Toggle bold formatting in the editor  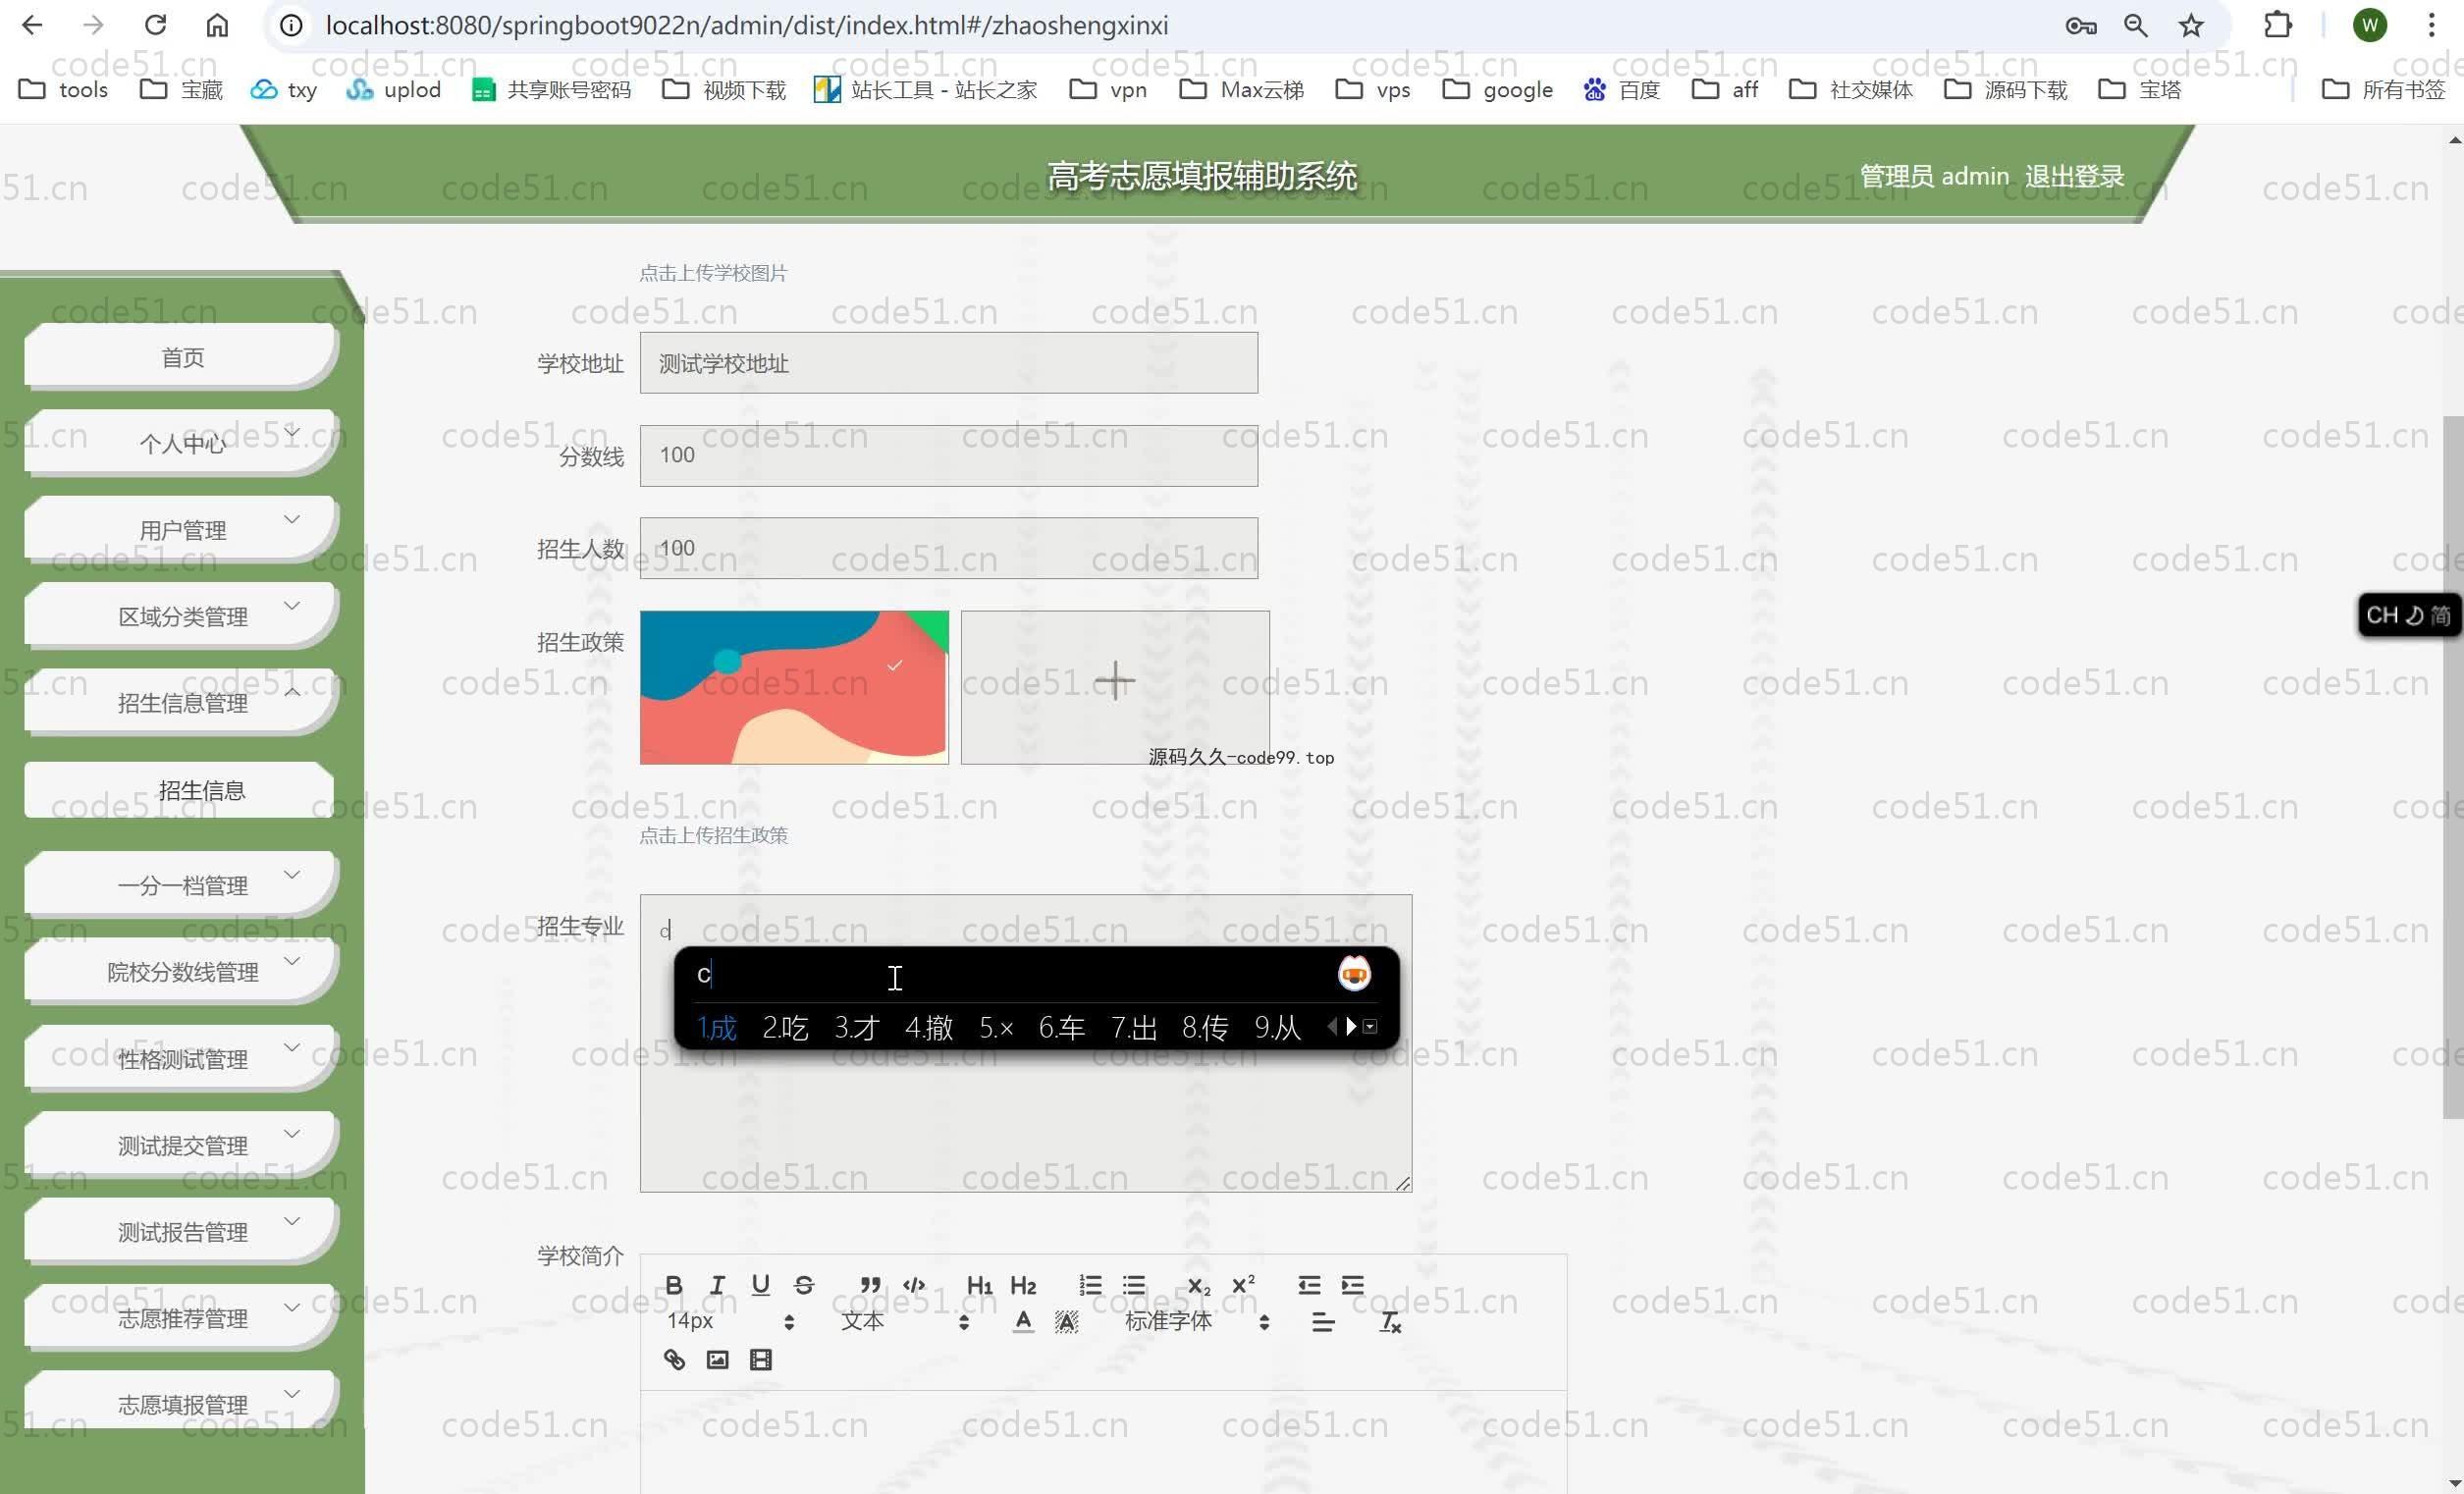coord(674,1285)
